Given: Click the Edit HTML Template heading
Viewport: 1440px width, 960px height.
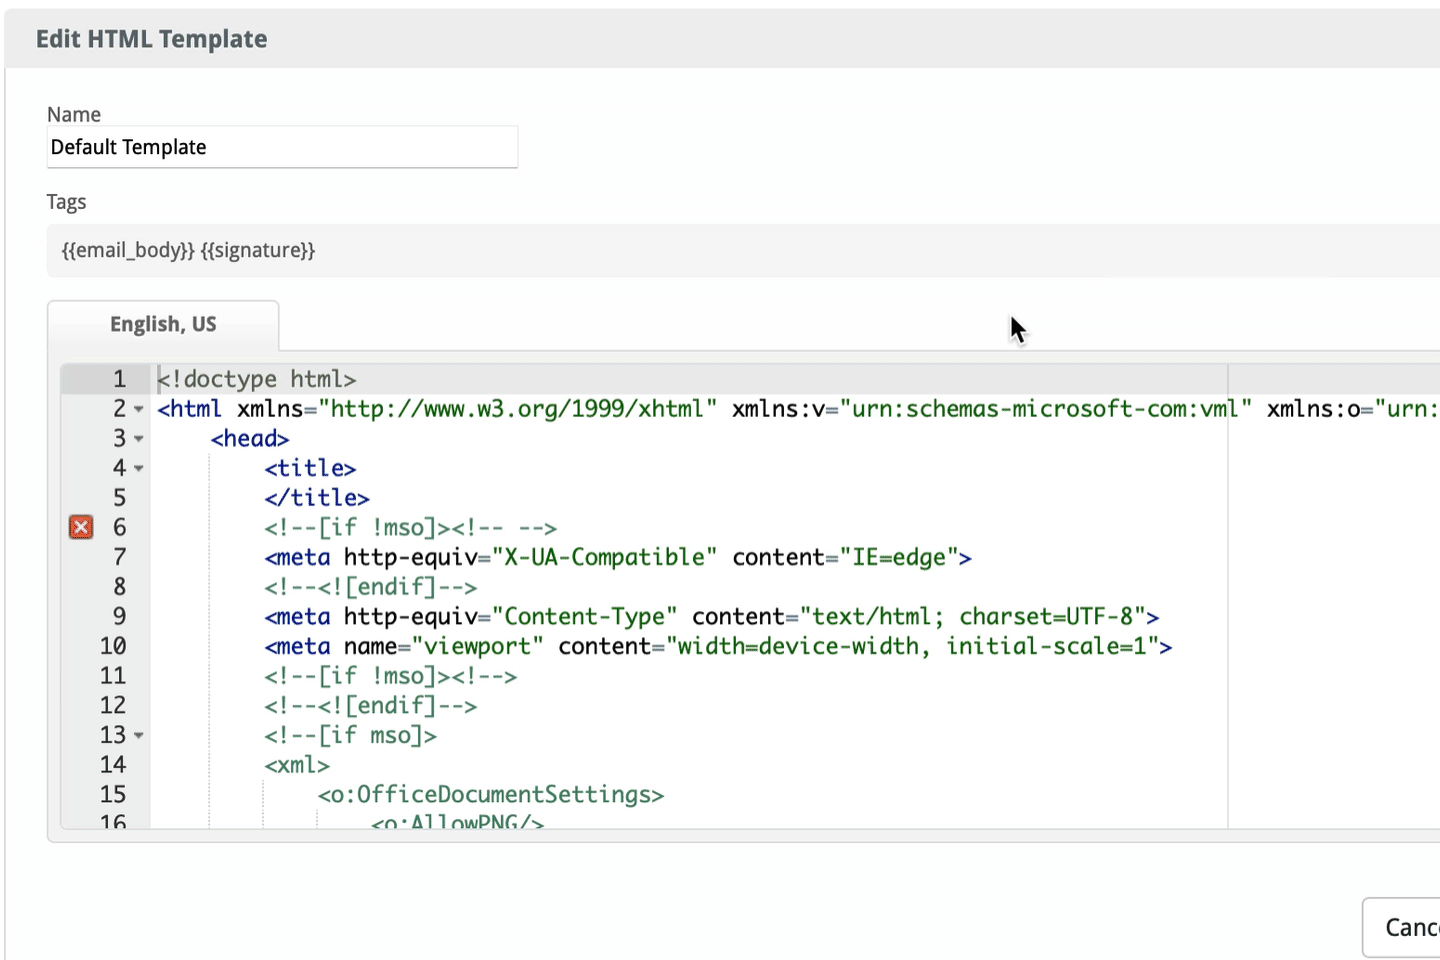Looking at the screenshot, I should (x=152, y=39).
